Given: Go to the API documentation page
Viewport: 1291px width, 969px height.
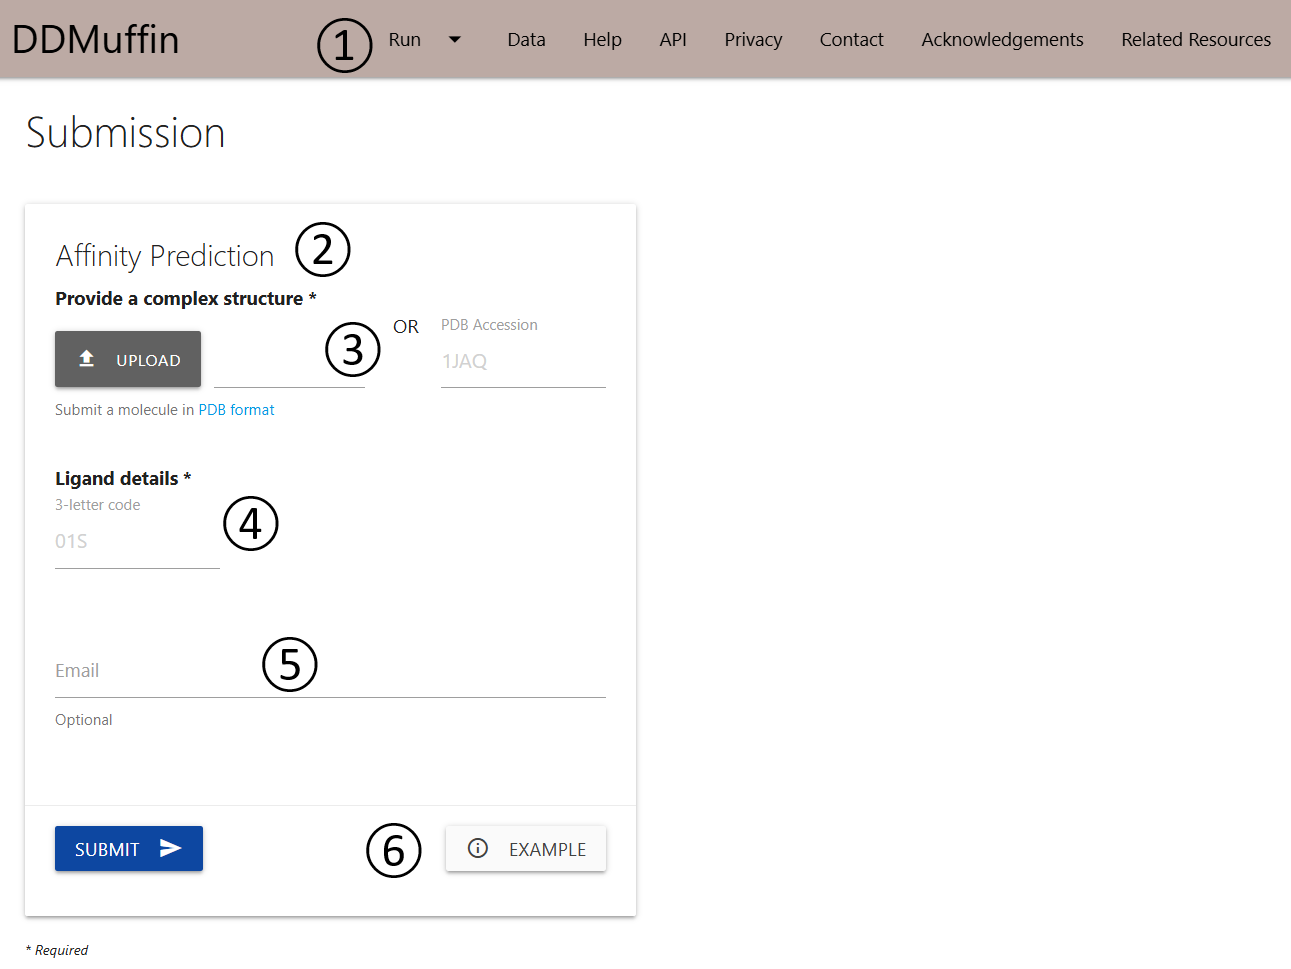Looking at the screenshot, I should (x=673, y=39).
